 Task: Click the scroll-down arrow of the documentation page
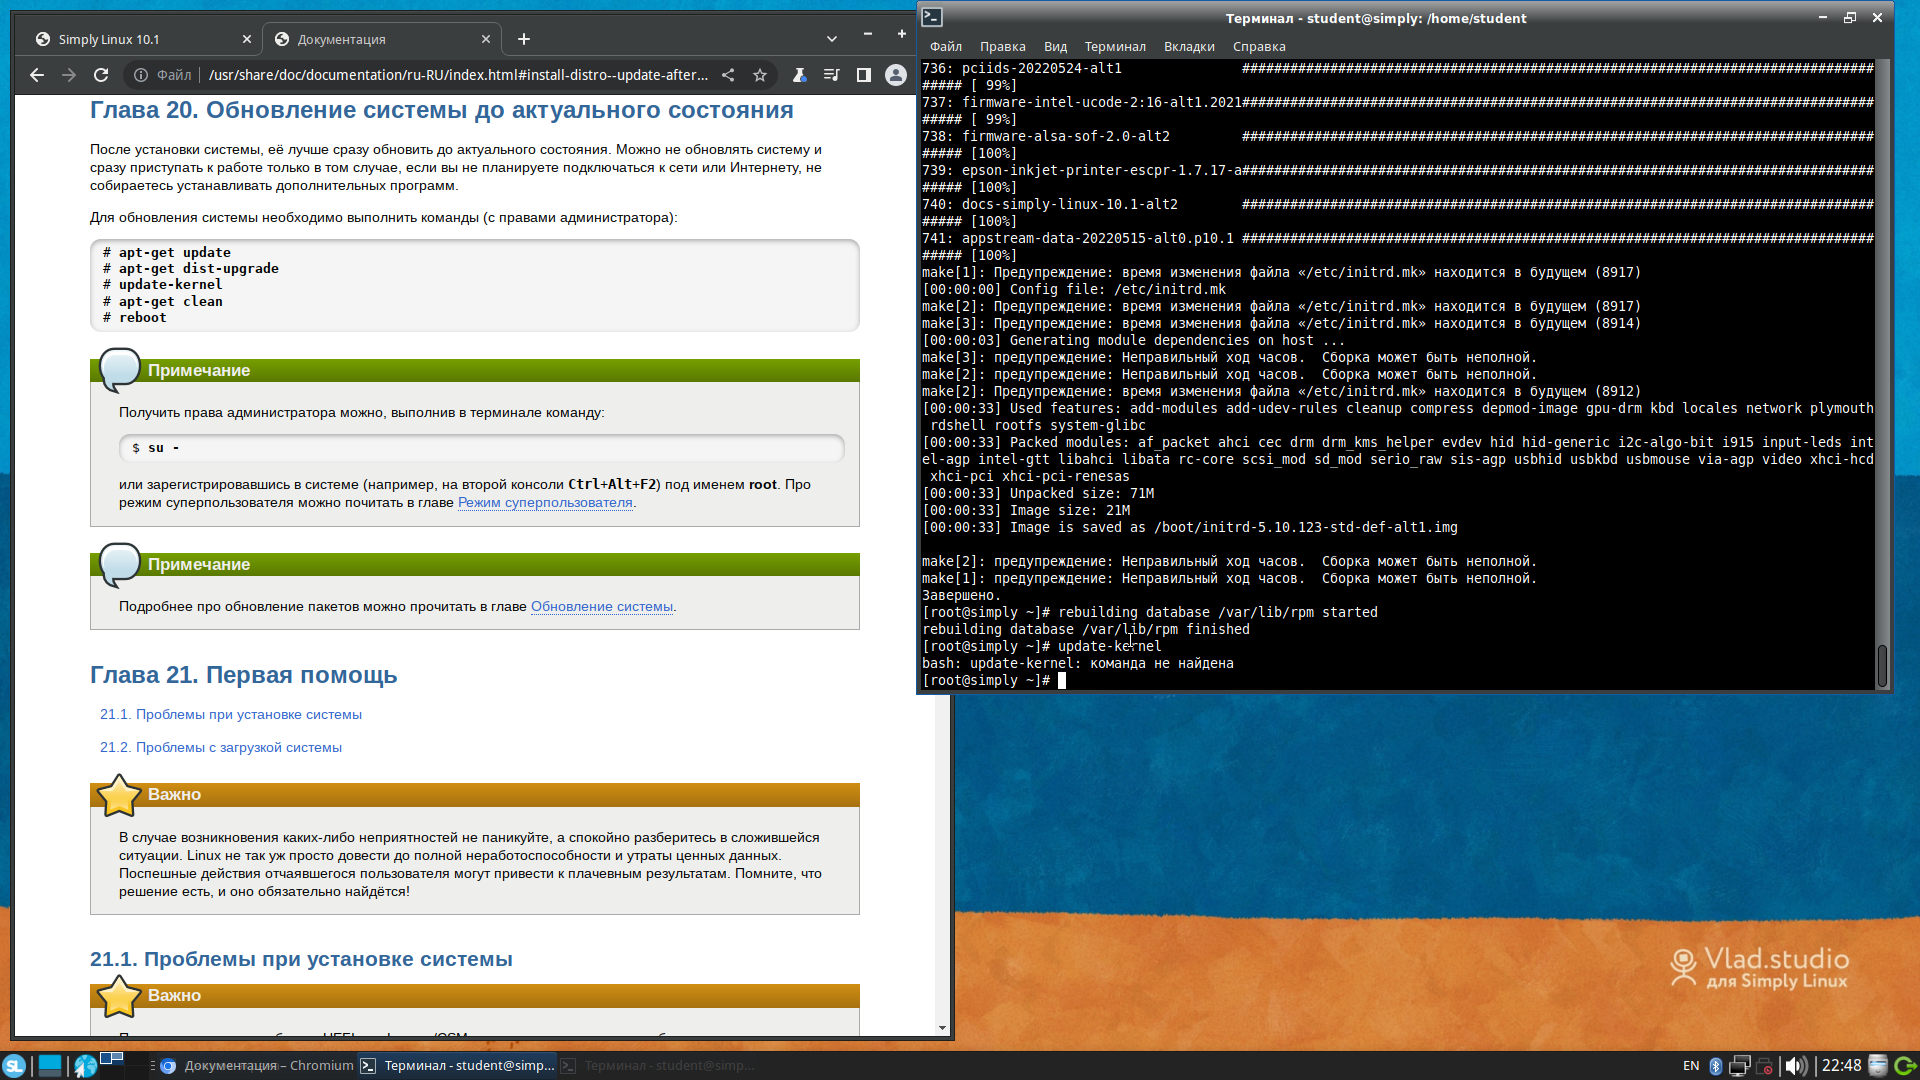[x=942, y=1028]
